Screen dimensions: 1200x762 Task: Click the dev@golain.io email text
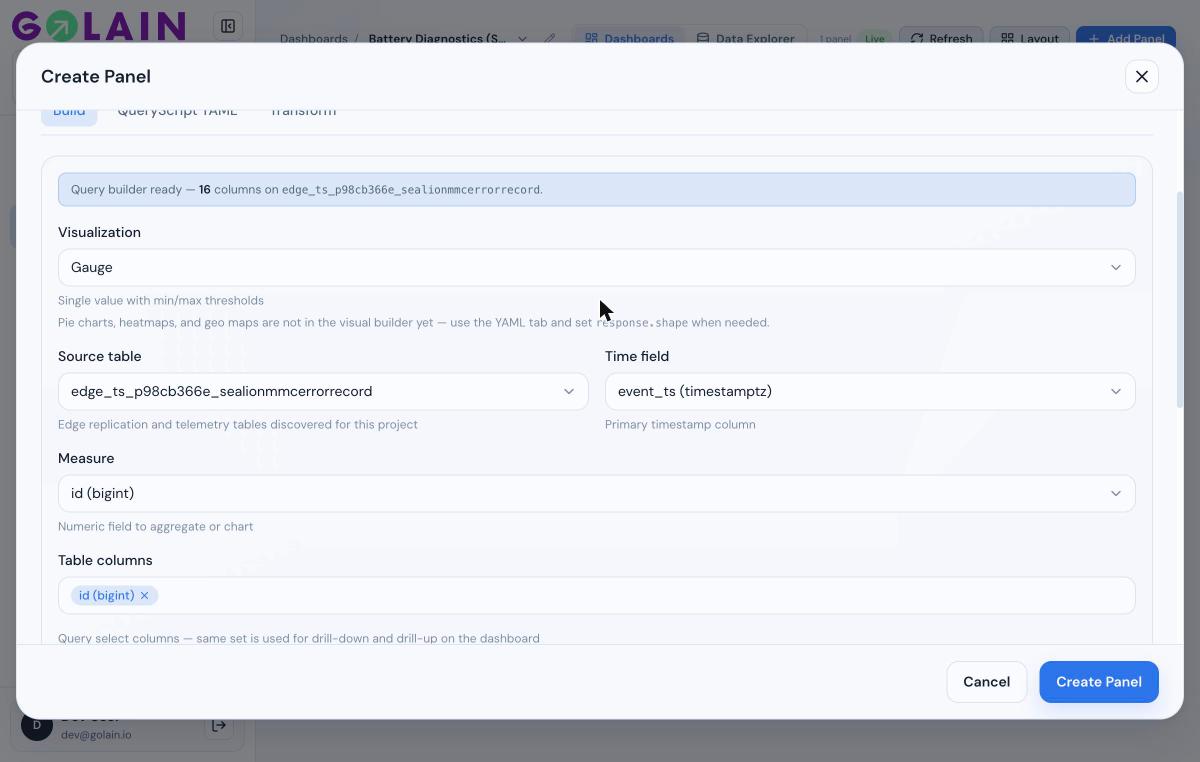coord(96,734)
